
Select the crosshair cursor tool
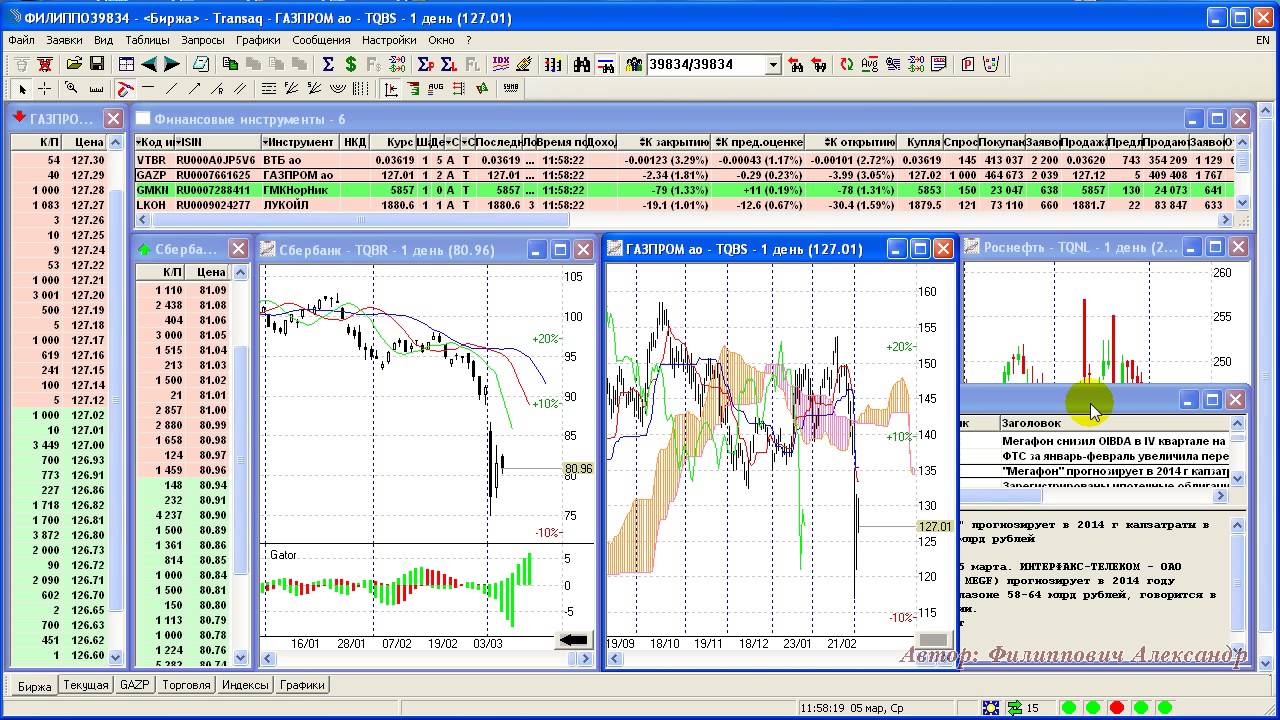45,88
